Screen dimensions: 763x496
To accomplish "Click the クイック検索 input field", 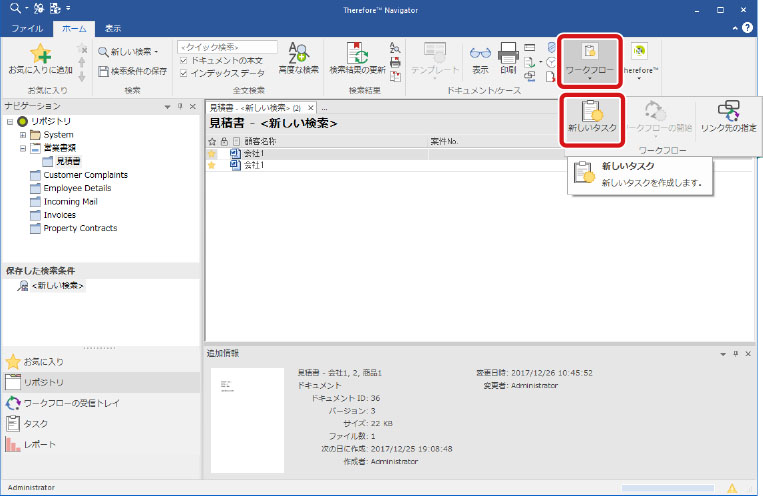I will [227, 47].
